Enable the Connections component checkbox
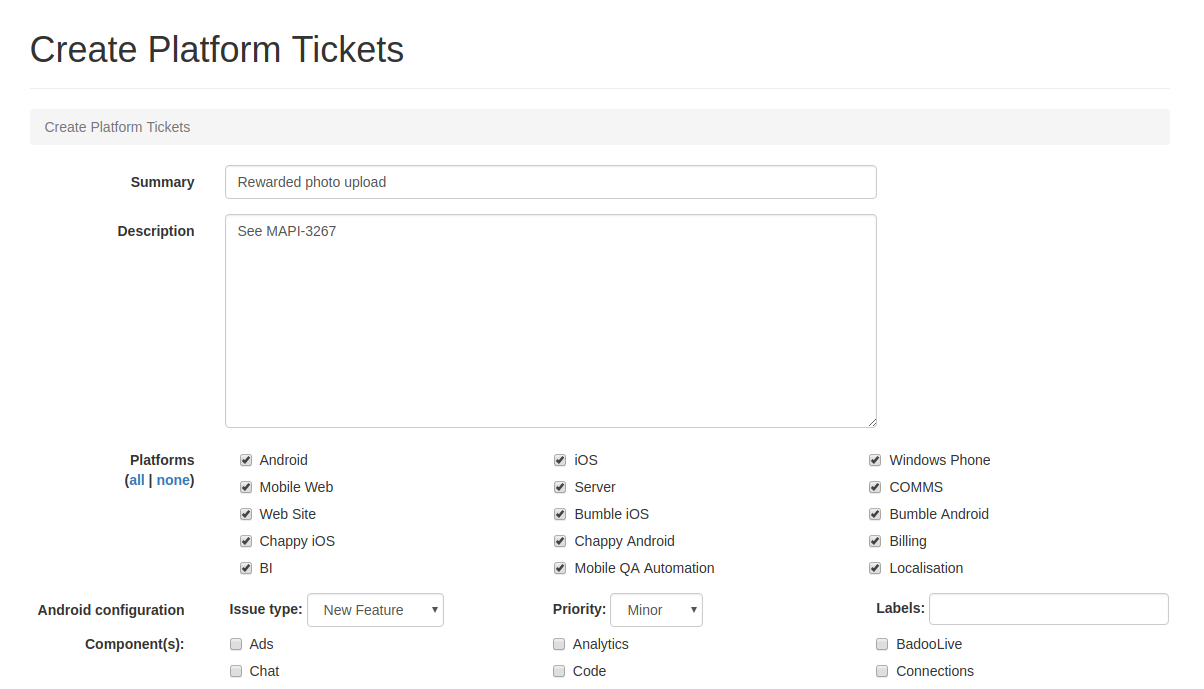Viewport: 1204px width, 689px height. pyautogui.click(x=883, y=671)
